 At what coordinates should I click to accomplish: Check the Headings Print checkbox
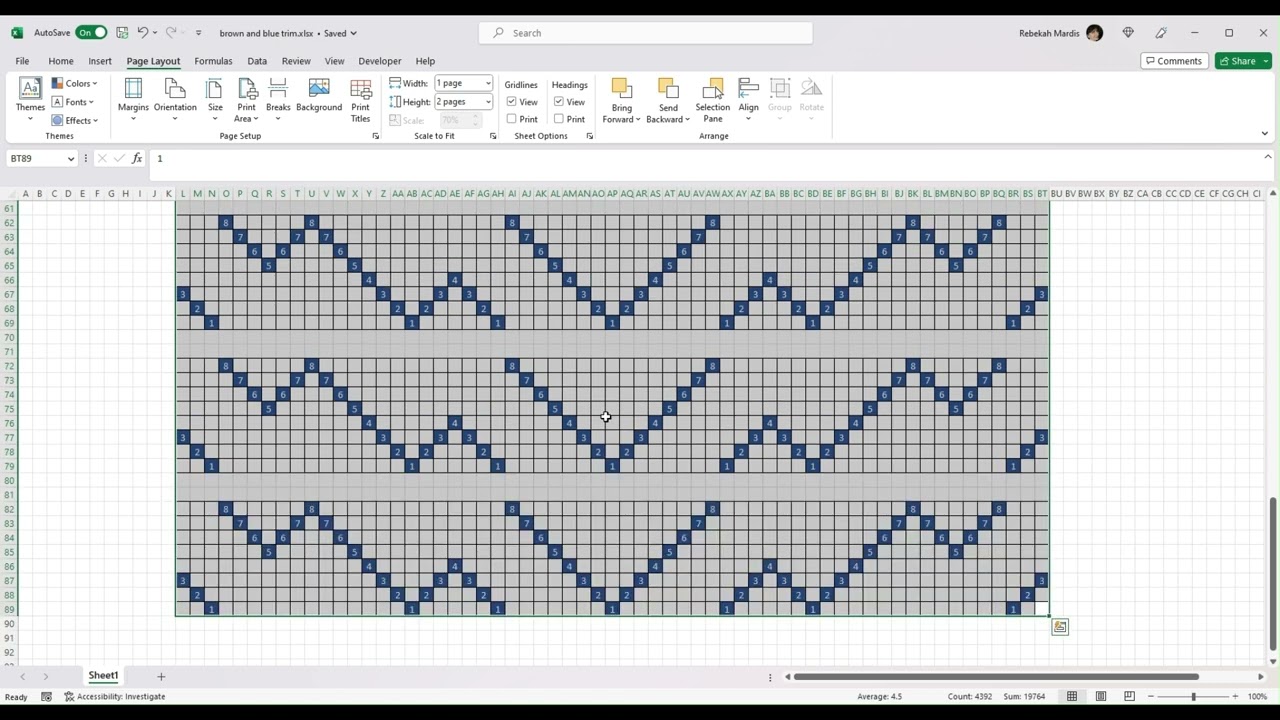559,119
